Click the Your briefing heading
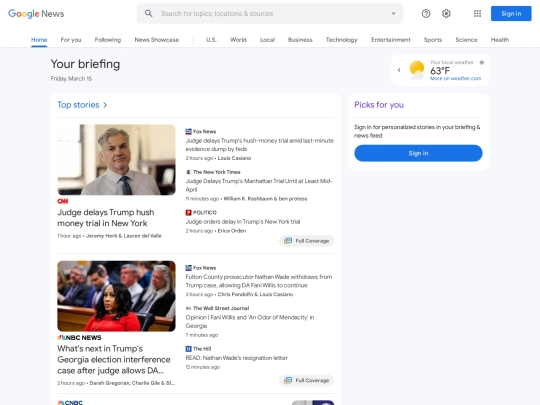 (x=85, y=64)
